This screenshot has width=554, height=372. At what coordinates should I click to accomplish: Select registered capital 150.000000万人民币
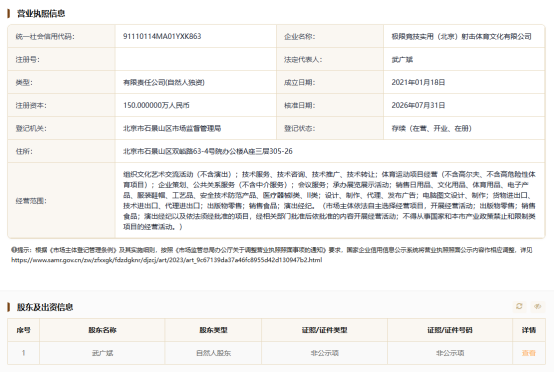click(x=156, y=105)
